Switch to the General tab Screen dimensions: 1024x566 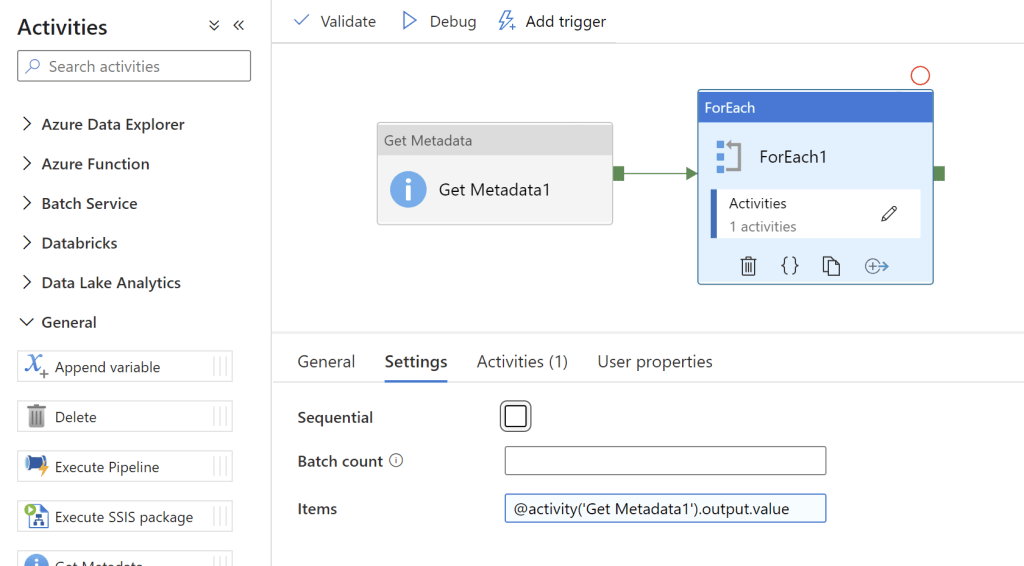click(x=326, y=362)
